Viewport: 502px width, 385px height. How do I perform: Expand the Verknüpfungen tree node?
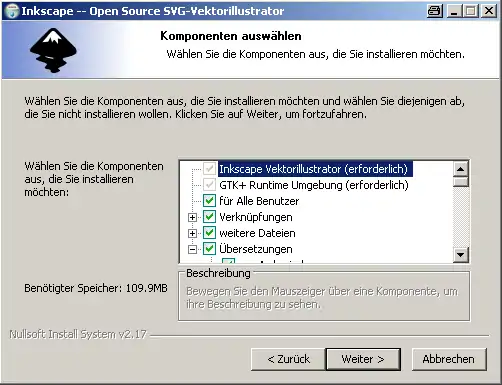point(192,217)
